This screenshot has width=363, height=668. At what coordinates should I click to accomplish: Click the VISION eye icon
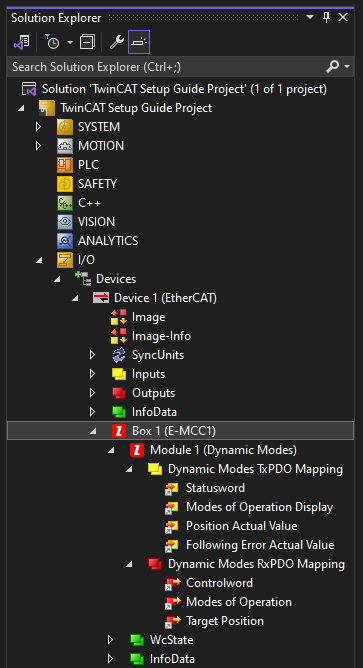tap(65, 222)
